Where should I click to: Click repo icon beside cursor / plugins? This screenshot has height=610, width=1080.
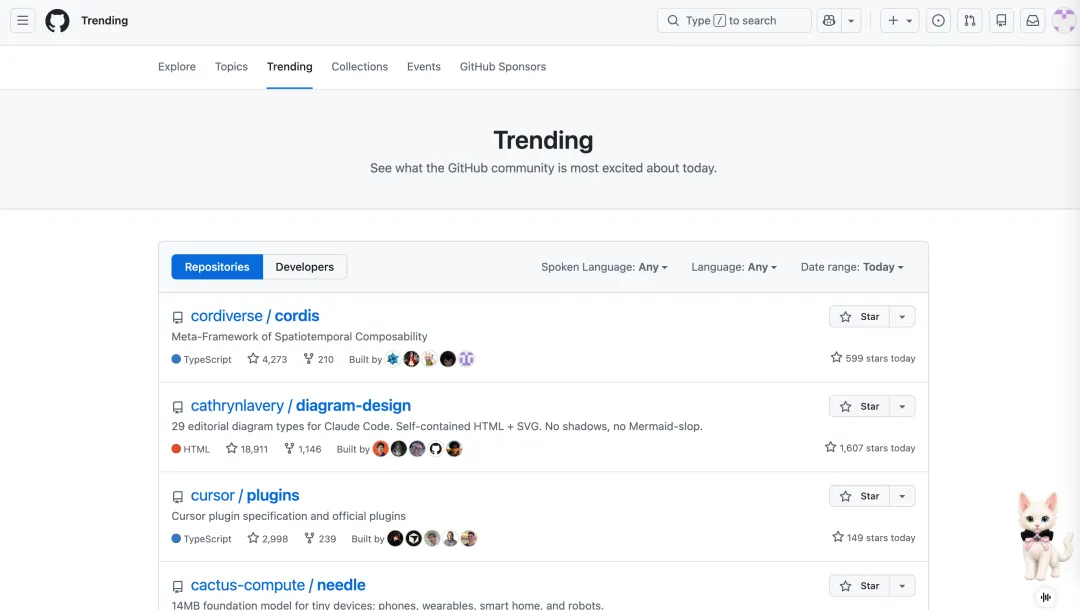click(x=178, y=496)
